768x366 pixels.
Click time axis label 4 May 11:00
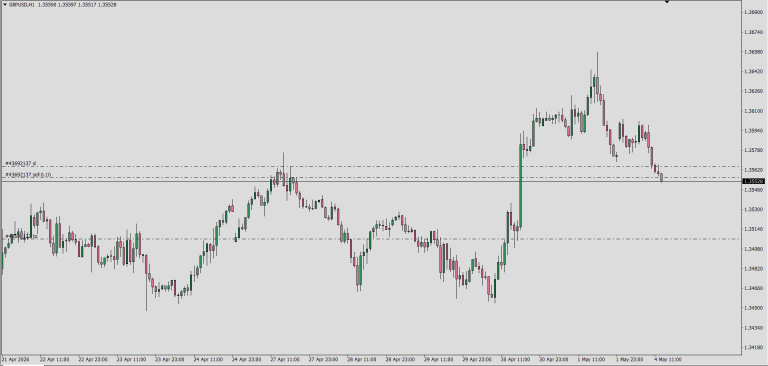668,360
